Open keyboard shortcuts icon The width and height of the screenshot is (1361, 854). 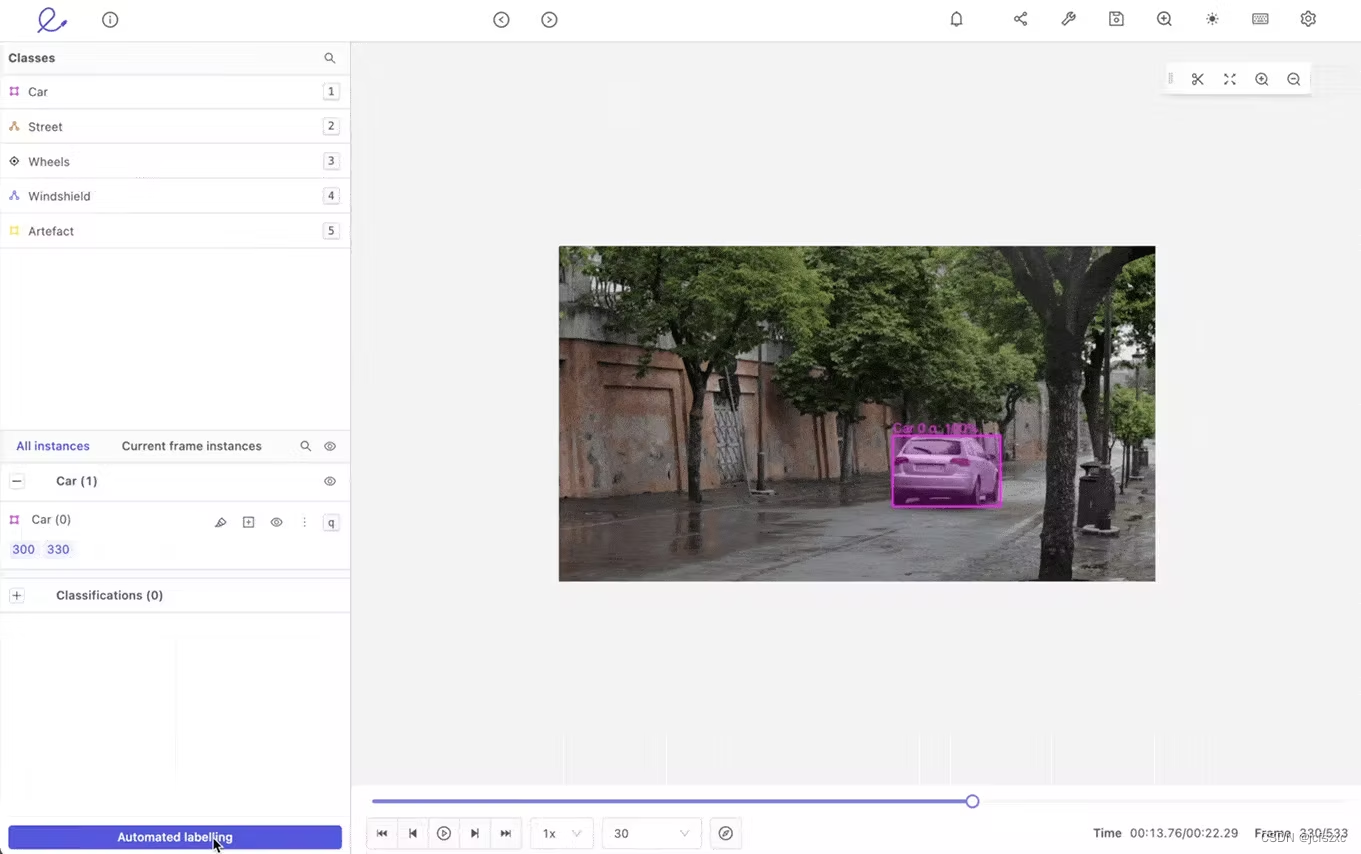(1260, 19)
